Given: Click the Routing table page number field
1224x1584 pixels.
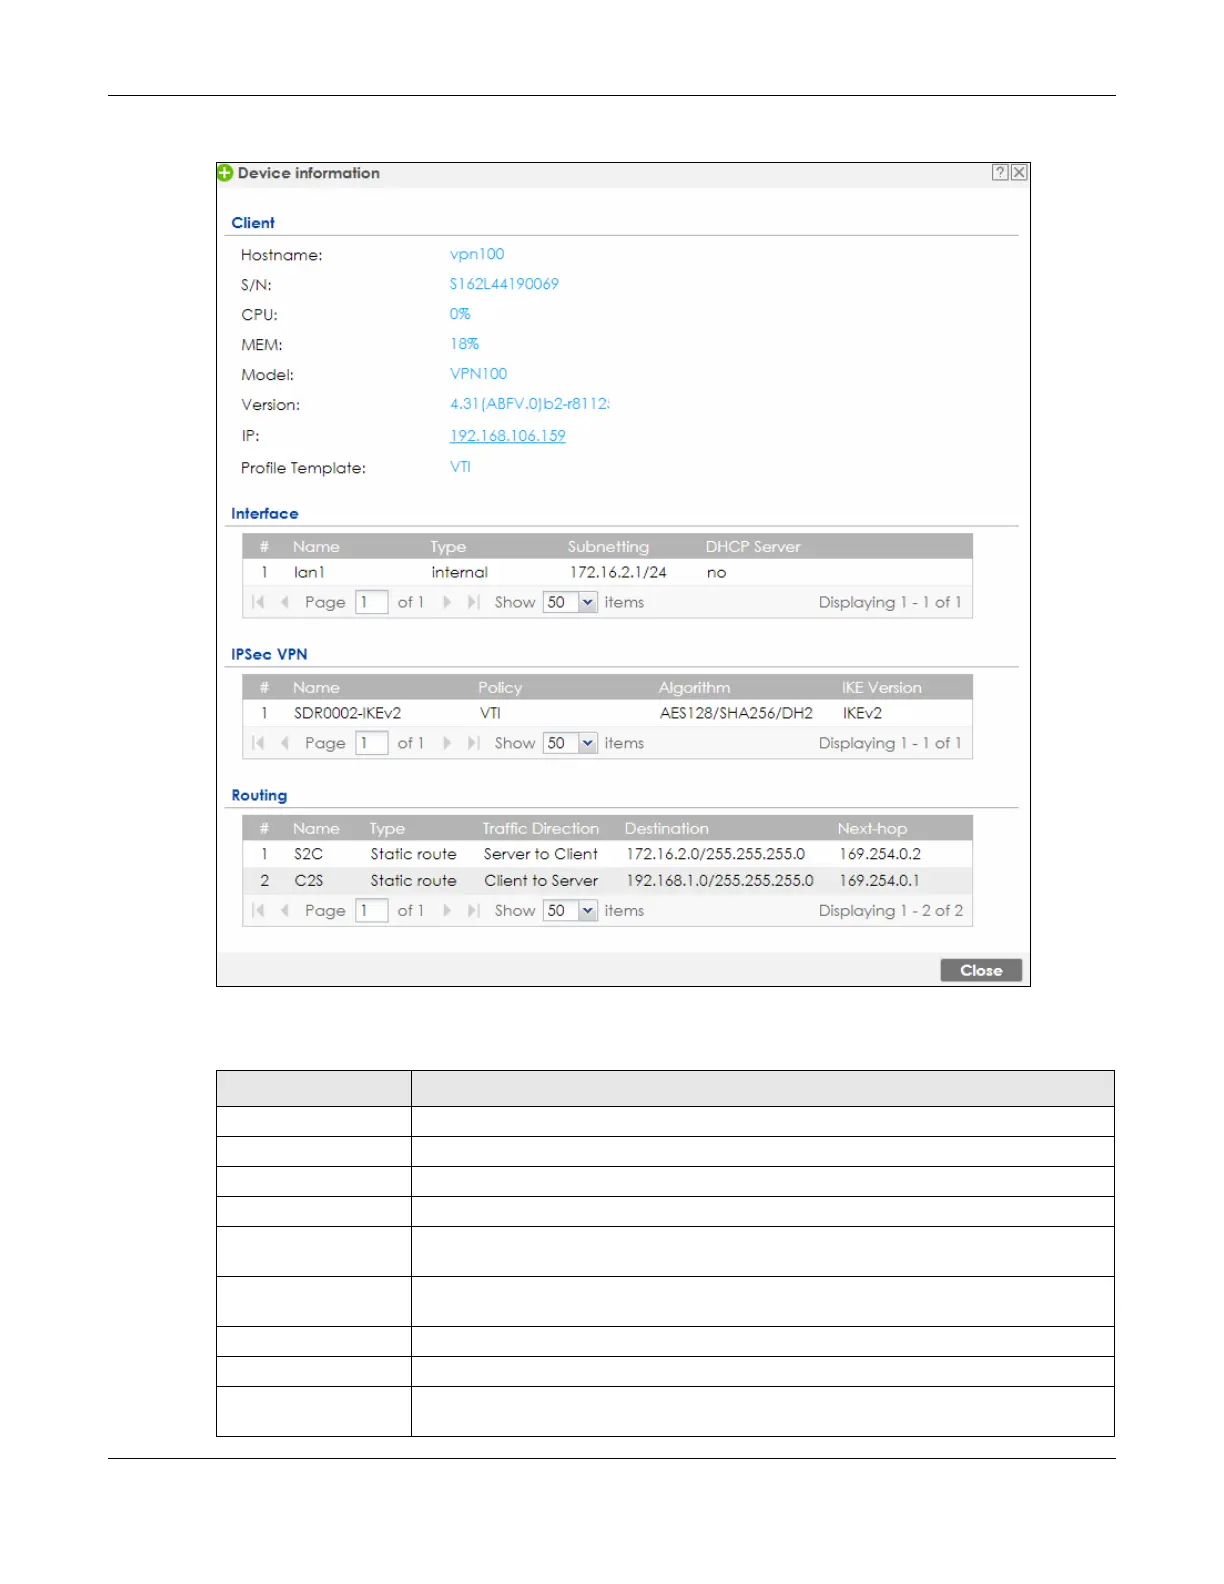Looking at the screenshot, I should coord(372,910).
